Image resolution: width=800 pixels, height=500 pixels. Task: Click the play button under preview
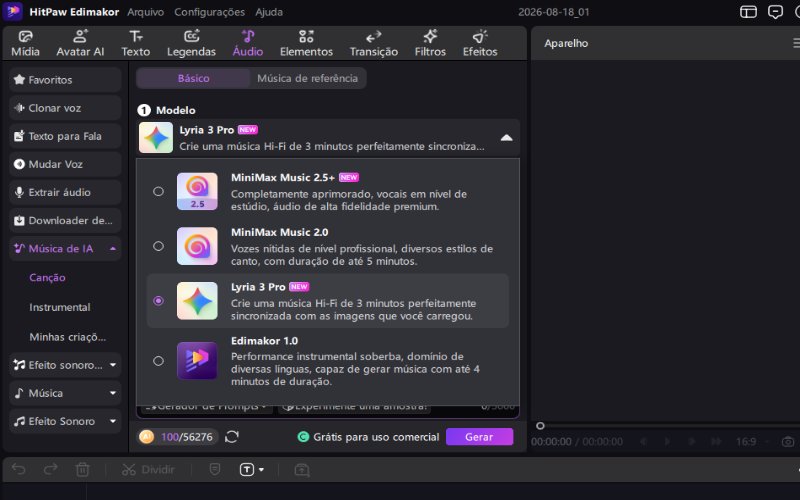tap(667, 442)
